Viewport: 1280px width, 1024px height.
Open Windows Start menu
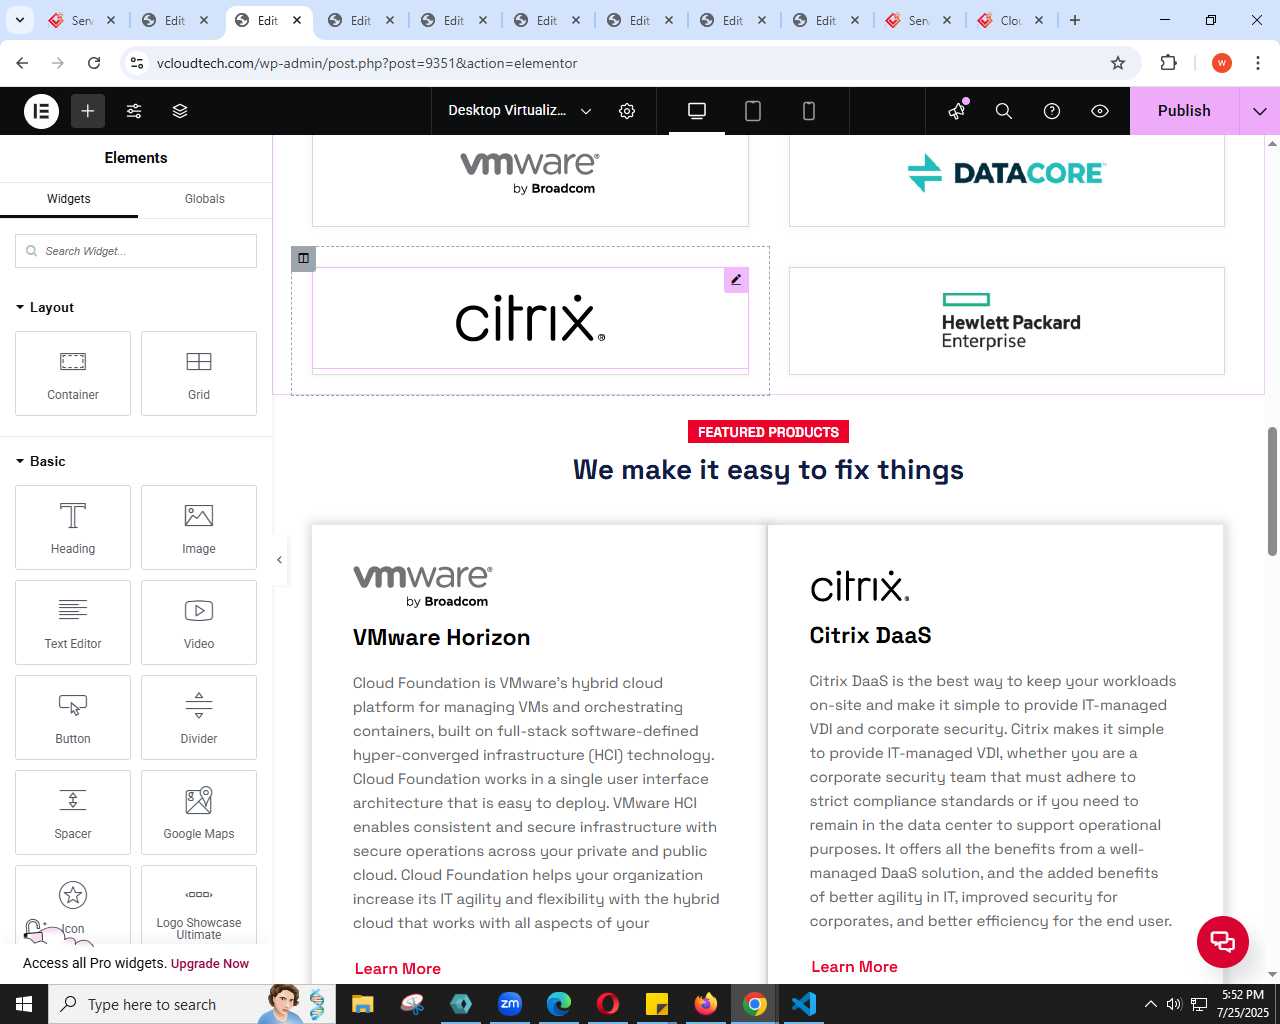coord(24,1004)
